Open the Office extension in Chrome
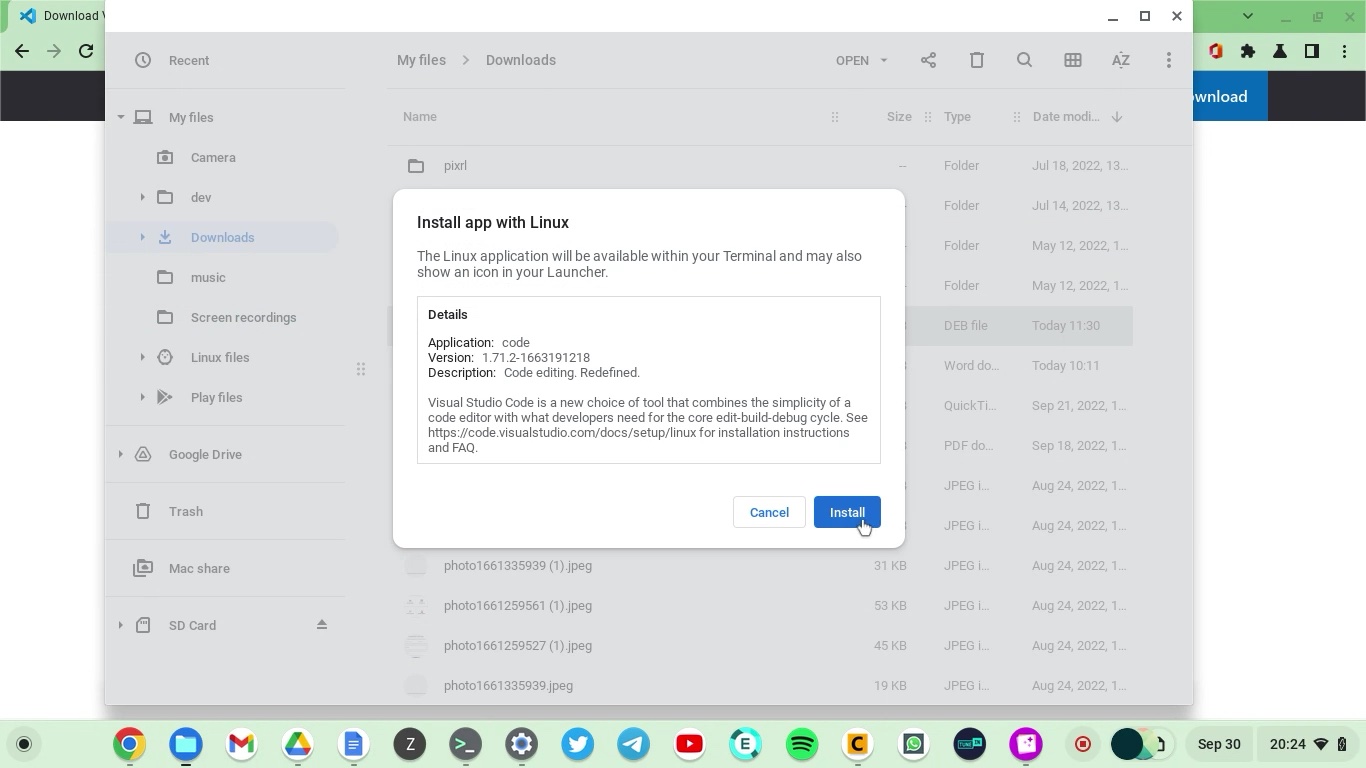1366x768 pixels. pyautogui.click(x=1216, y=51)
